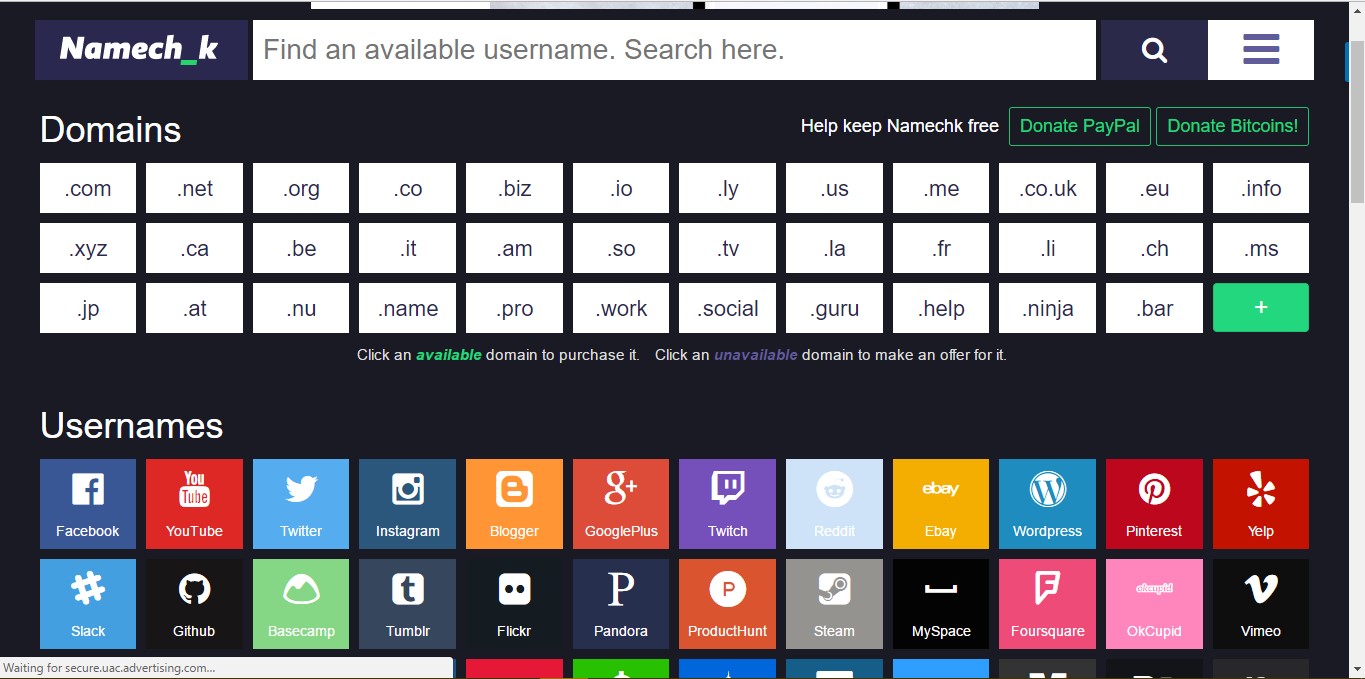Image resolution: width=1365 pixels, height=679 pixels.
Task: Select the Tumblr tile
Action: [x=407, y=604]
